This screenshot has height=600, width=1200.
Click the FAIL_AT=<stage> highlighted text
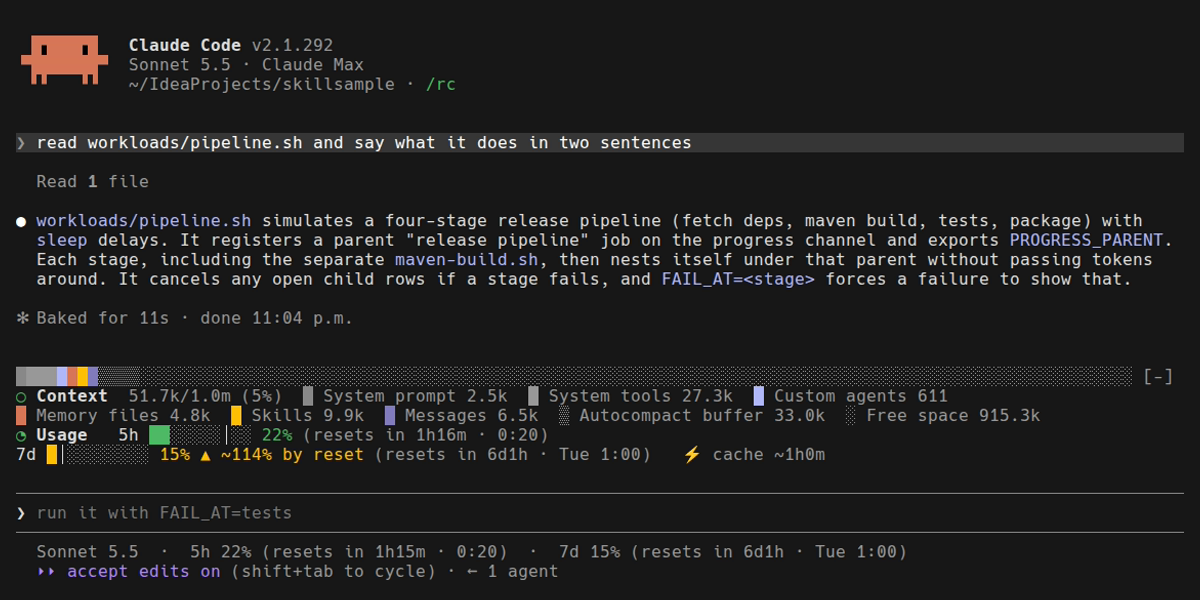click(738, 279)
